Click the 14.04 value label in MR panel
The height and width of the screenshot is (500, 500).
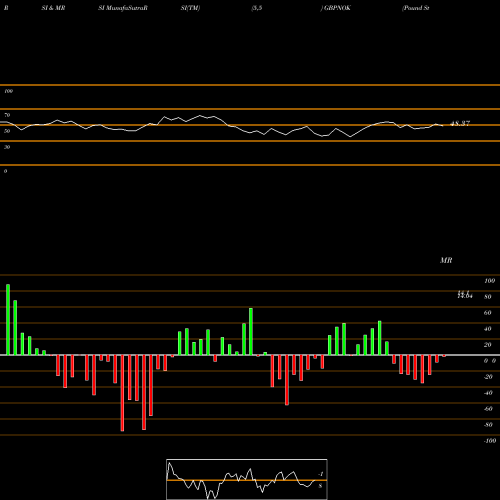pos(465,295)
